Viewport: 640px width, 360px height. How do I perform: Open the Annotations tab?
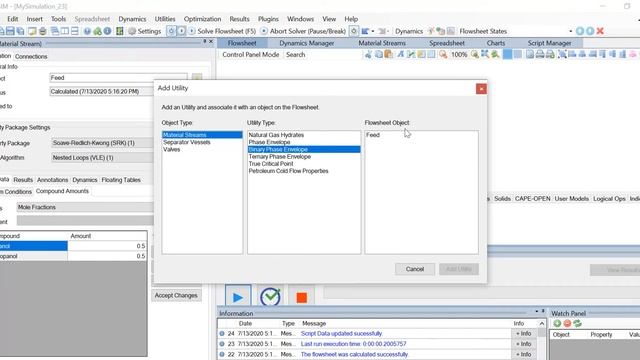coord(52,180)
